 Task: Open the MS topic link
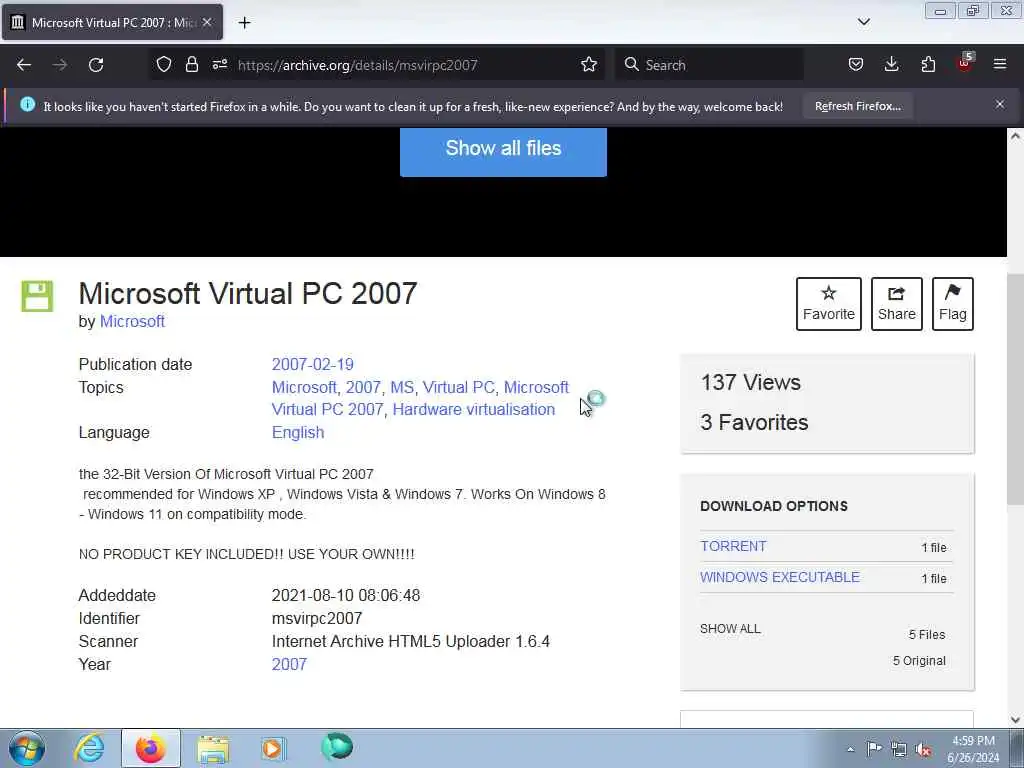point(402,387)
